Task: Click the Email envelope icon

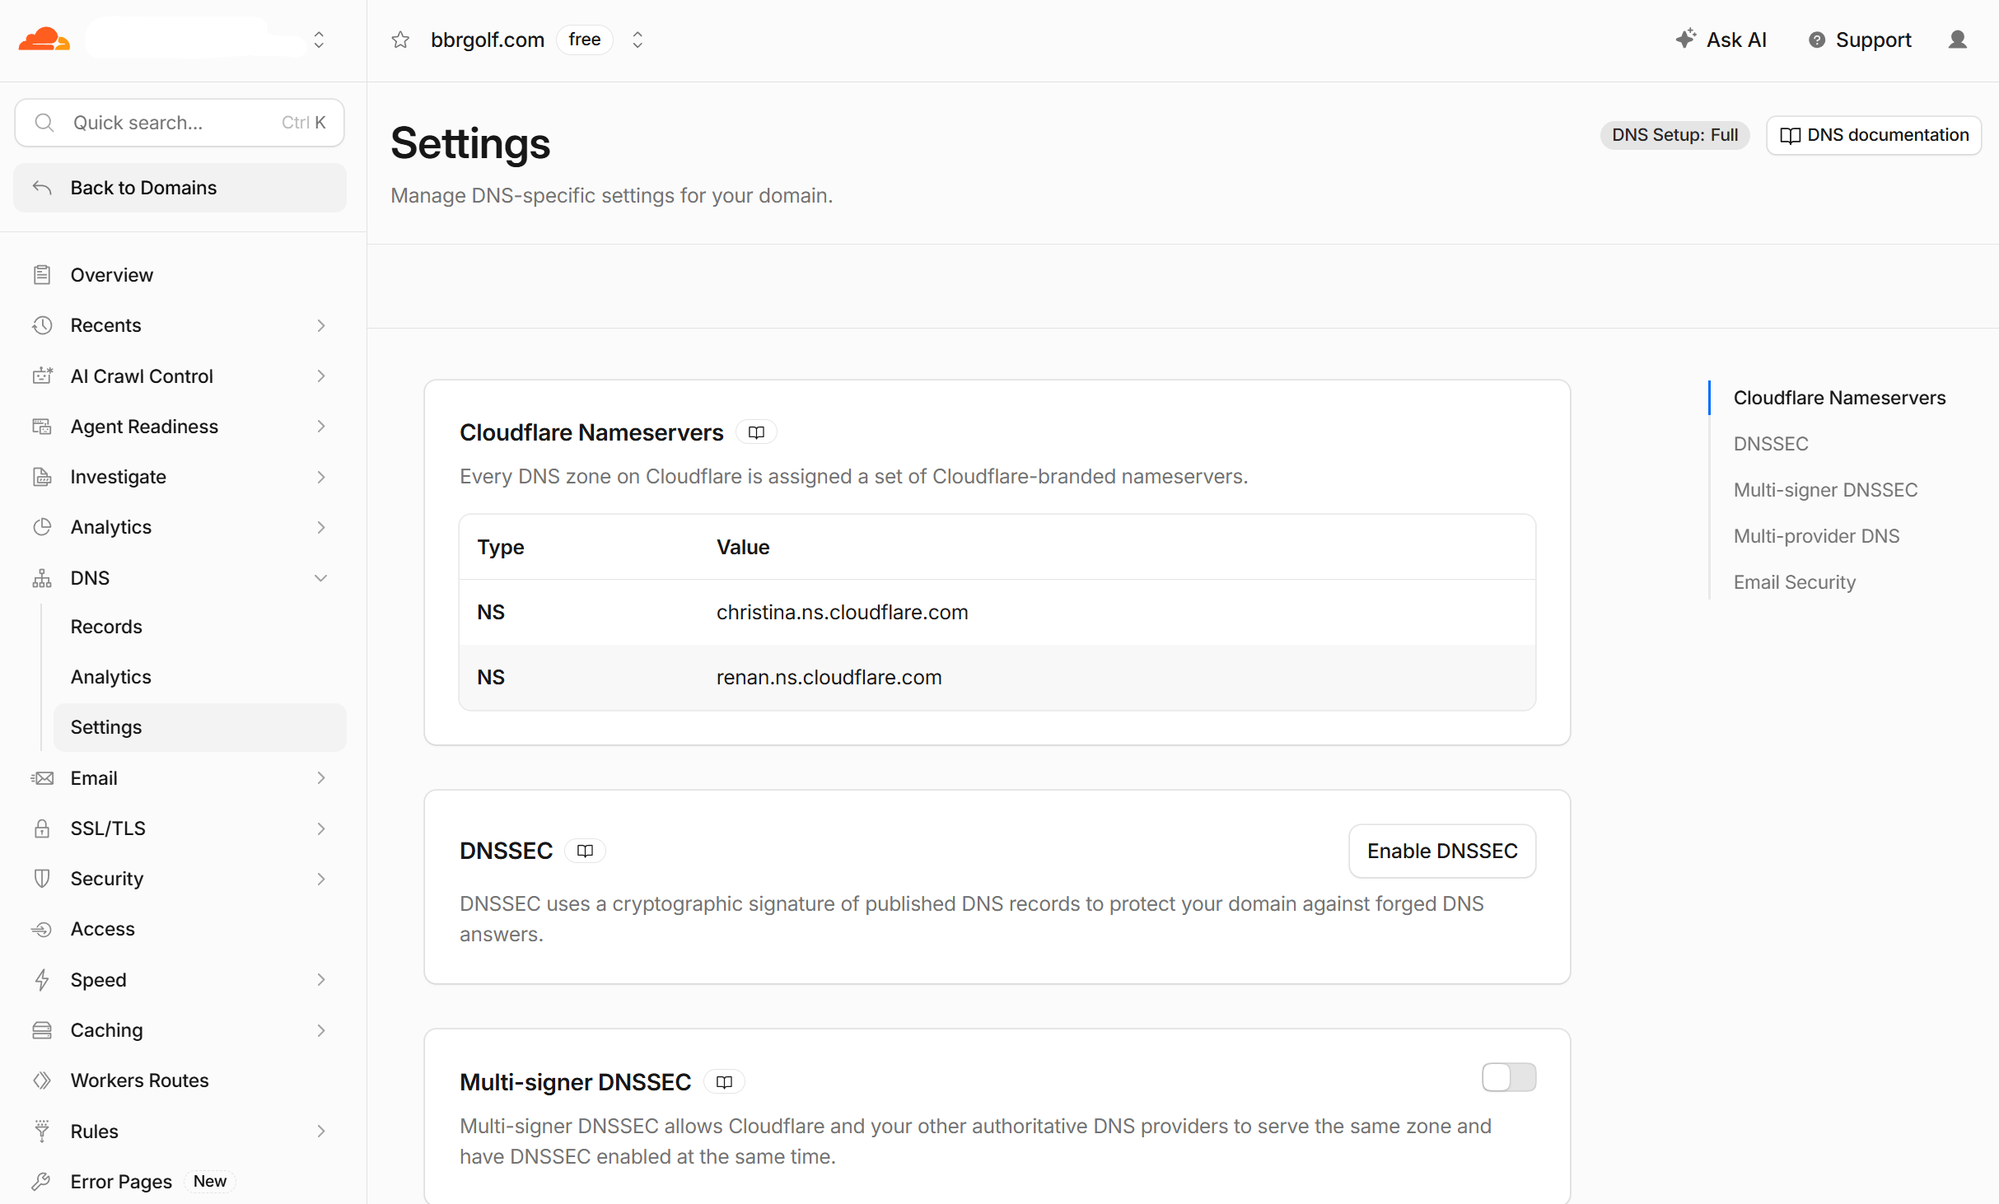Action: tap(42, 778)
